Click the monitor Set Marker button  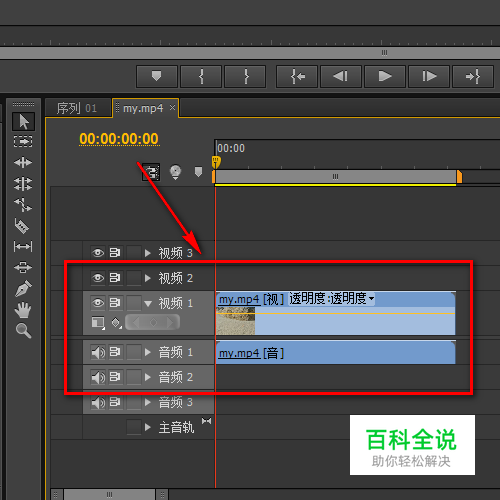coord(157,77)
